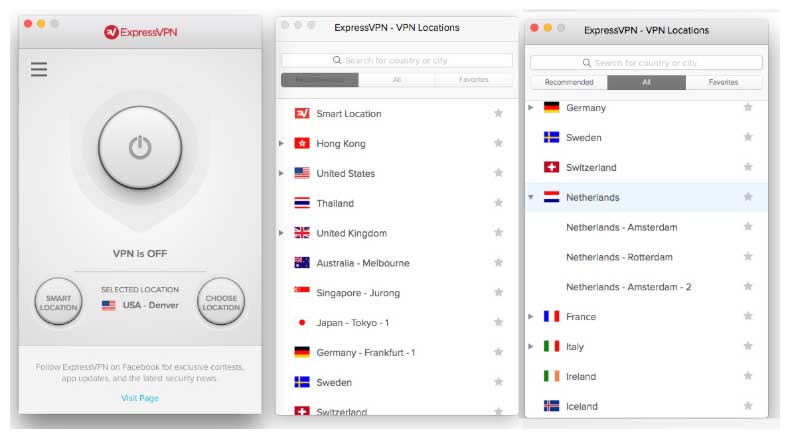Viewport: 789px width, 435px height.
Task: Expand United States locations
Action: (281, 173)
